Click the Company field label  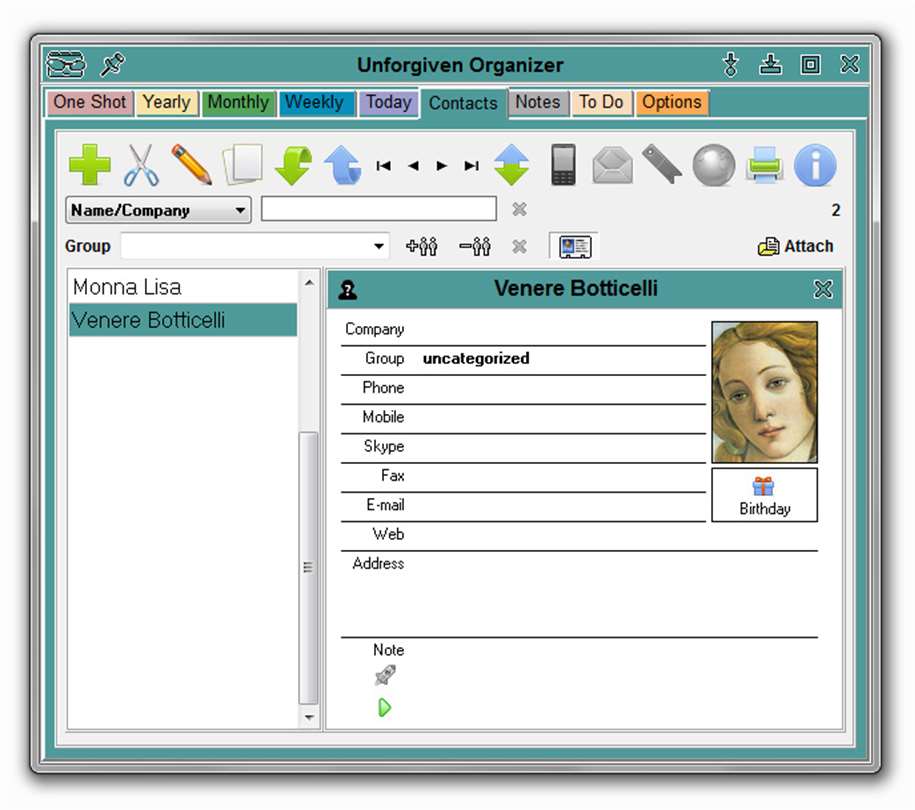pos(375,329)
